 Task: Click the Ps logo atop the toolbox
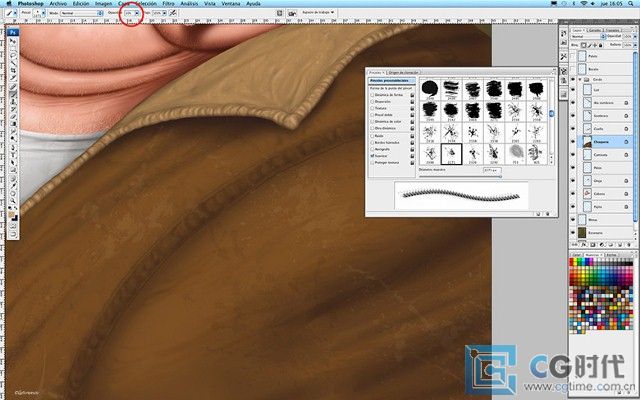point(13,32)
